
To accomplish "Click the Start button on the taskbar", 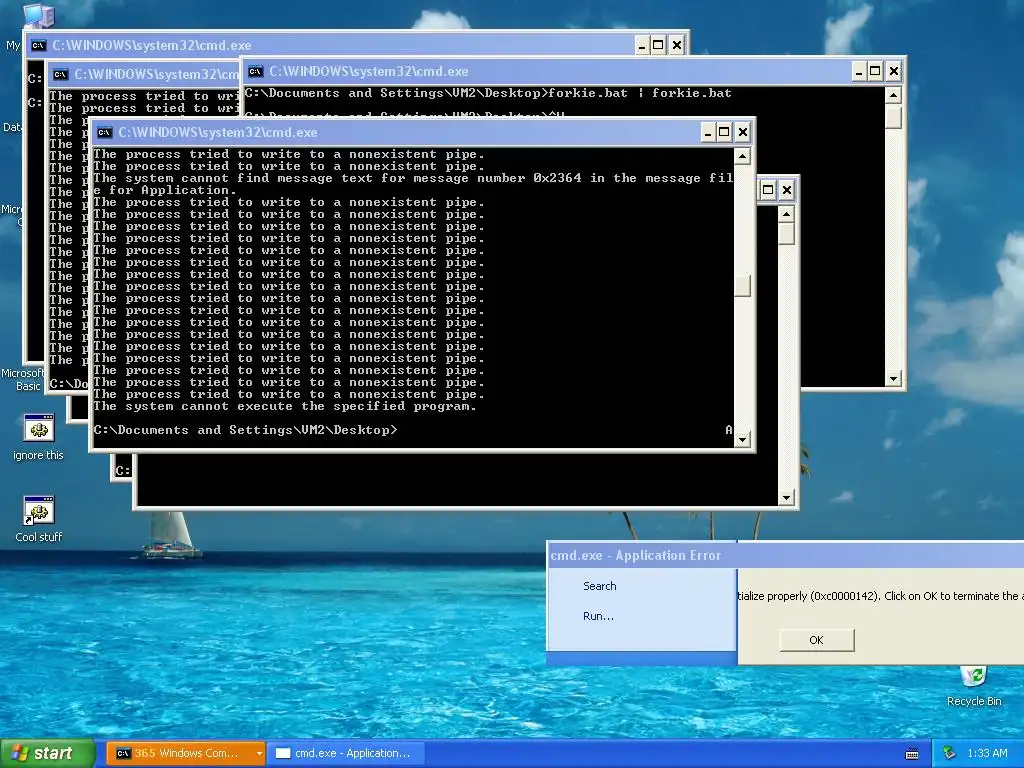I will click(47, 753).
